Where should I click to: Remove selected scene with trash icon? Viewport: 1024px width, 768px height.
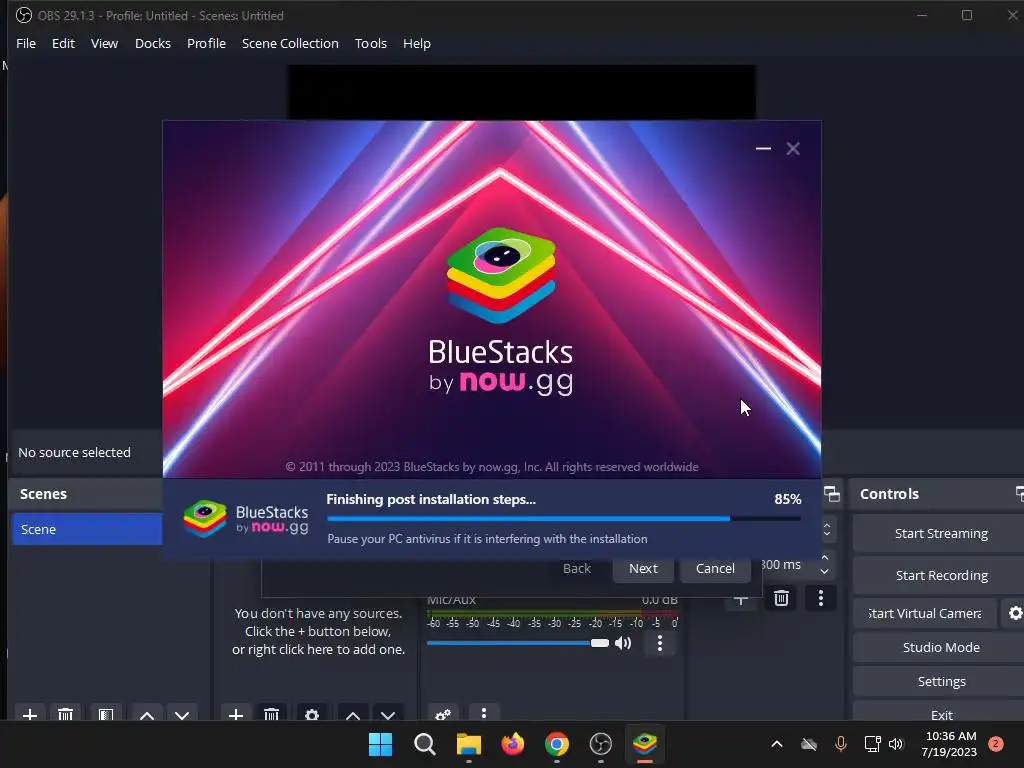65,714
